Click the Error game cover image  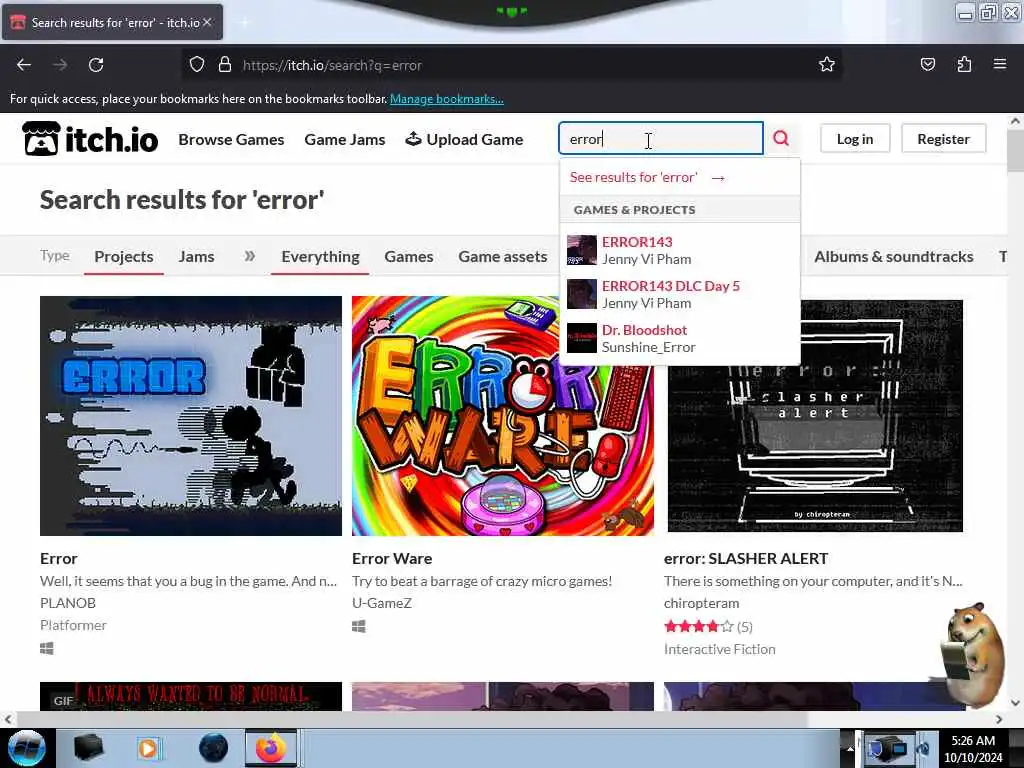191,416
